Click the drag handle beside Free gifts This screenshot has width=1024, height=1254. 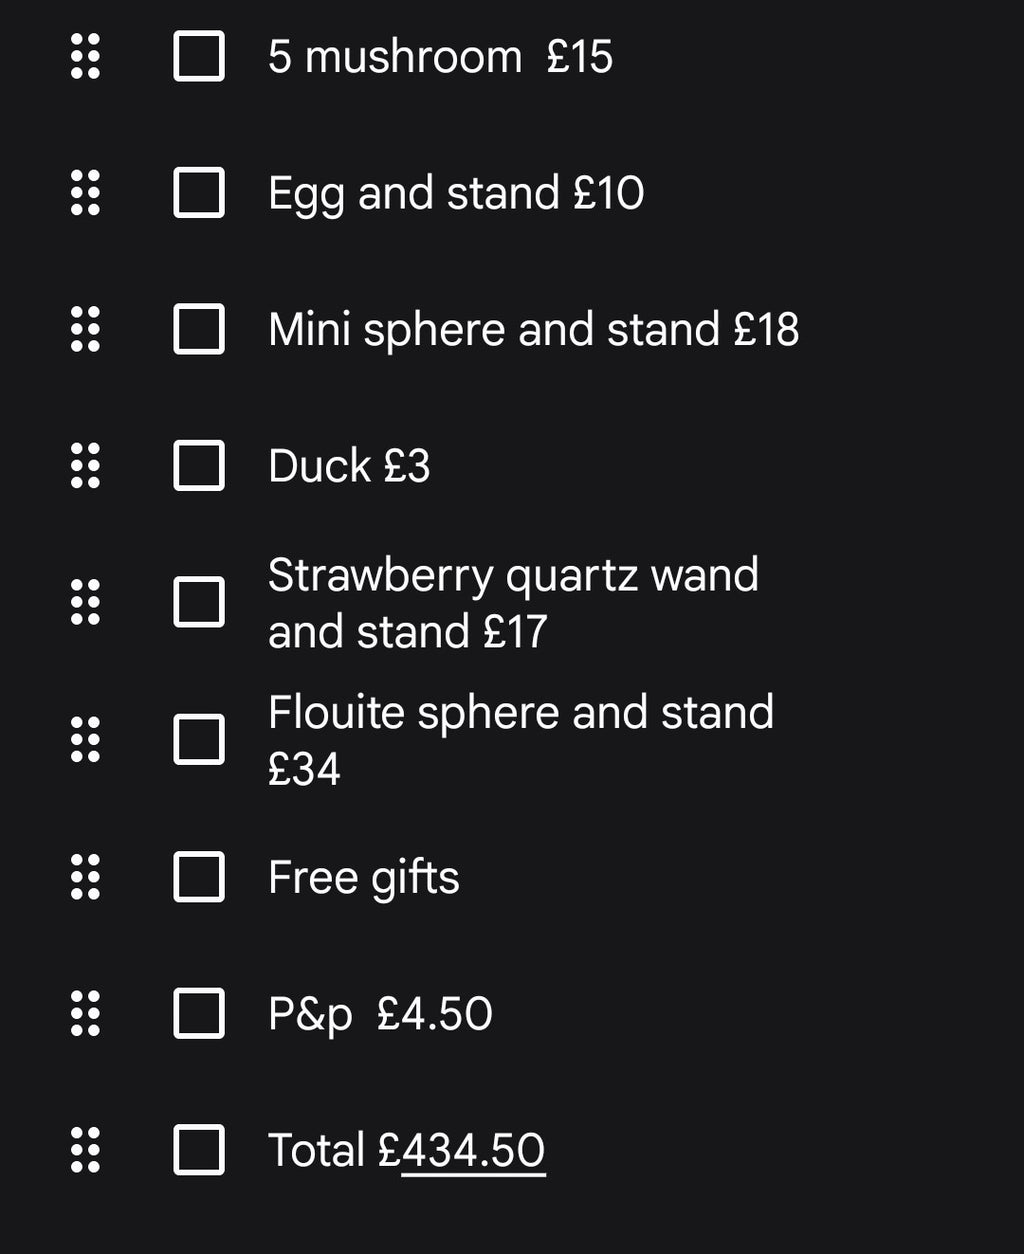tap(86, 877)
